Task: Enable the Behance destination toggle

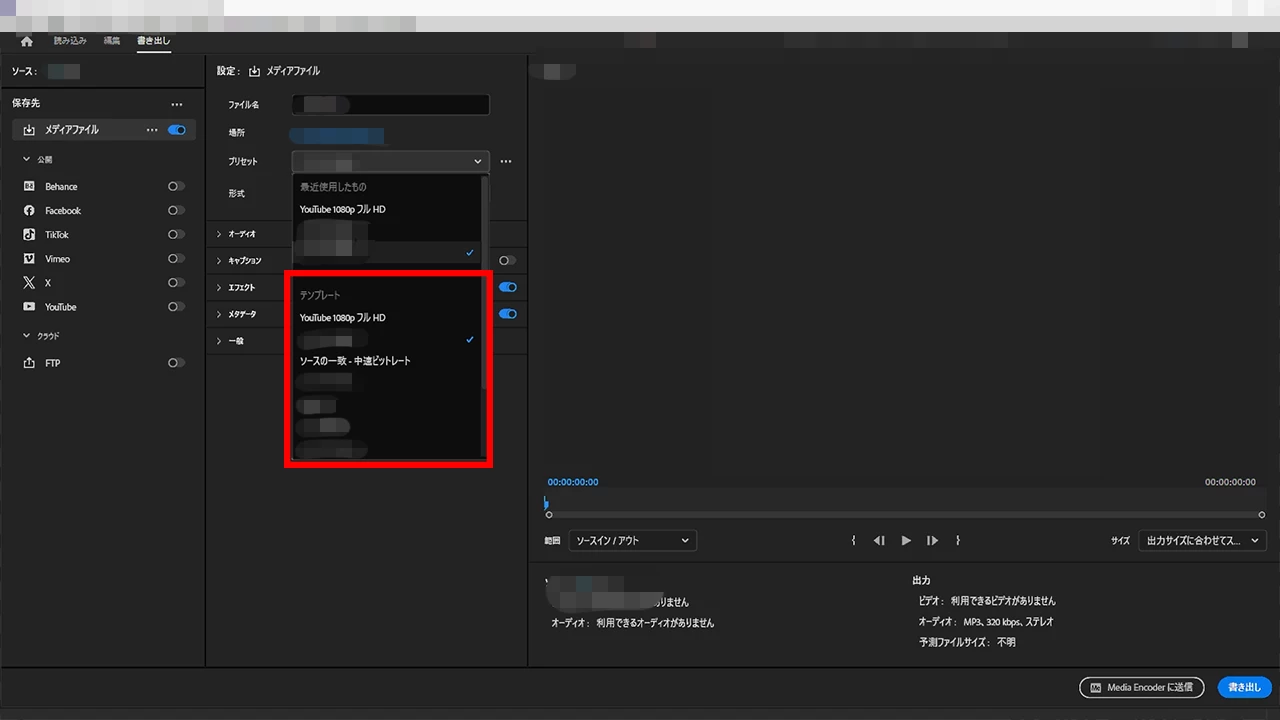Action: tap(177, 186)
